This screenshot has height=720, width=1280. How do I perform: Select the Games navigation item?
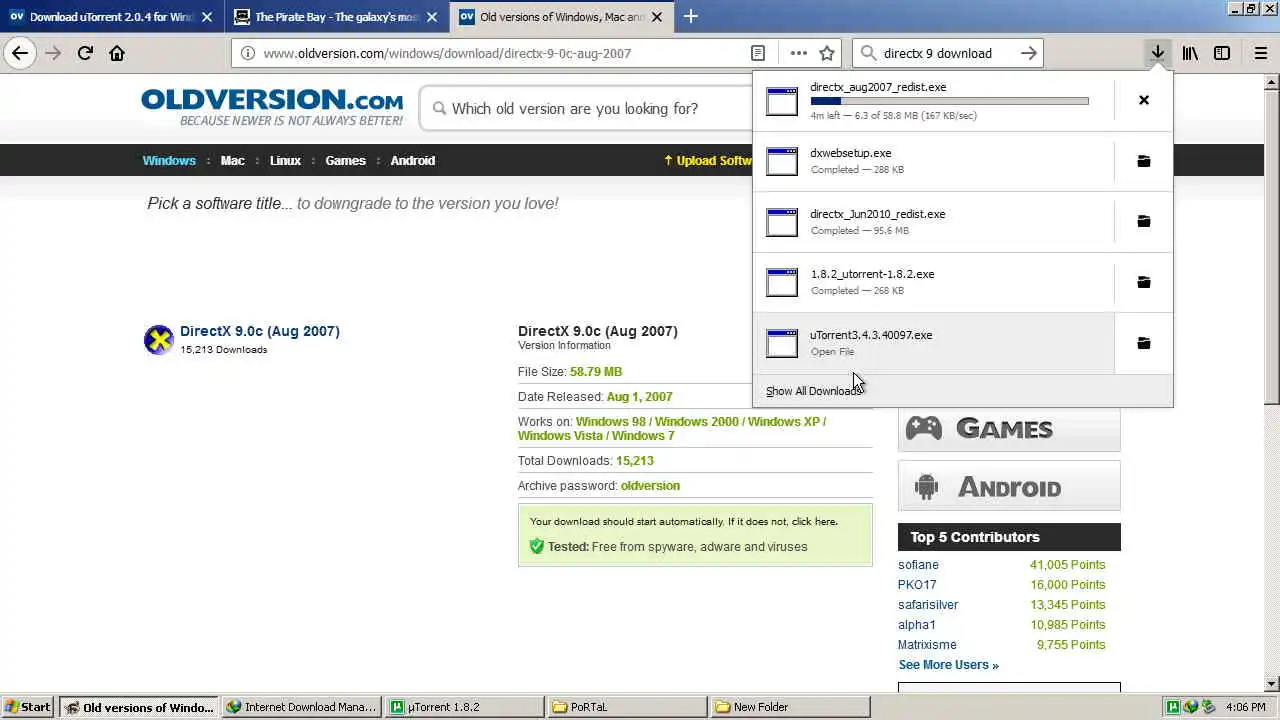(x=345, y=160)
